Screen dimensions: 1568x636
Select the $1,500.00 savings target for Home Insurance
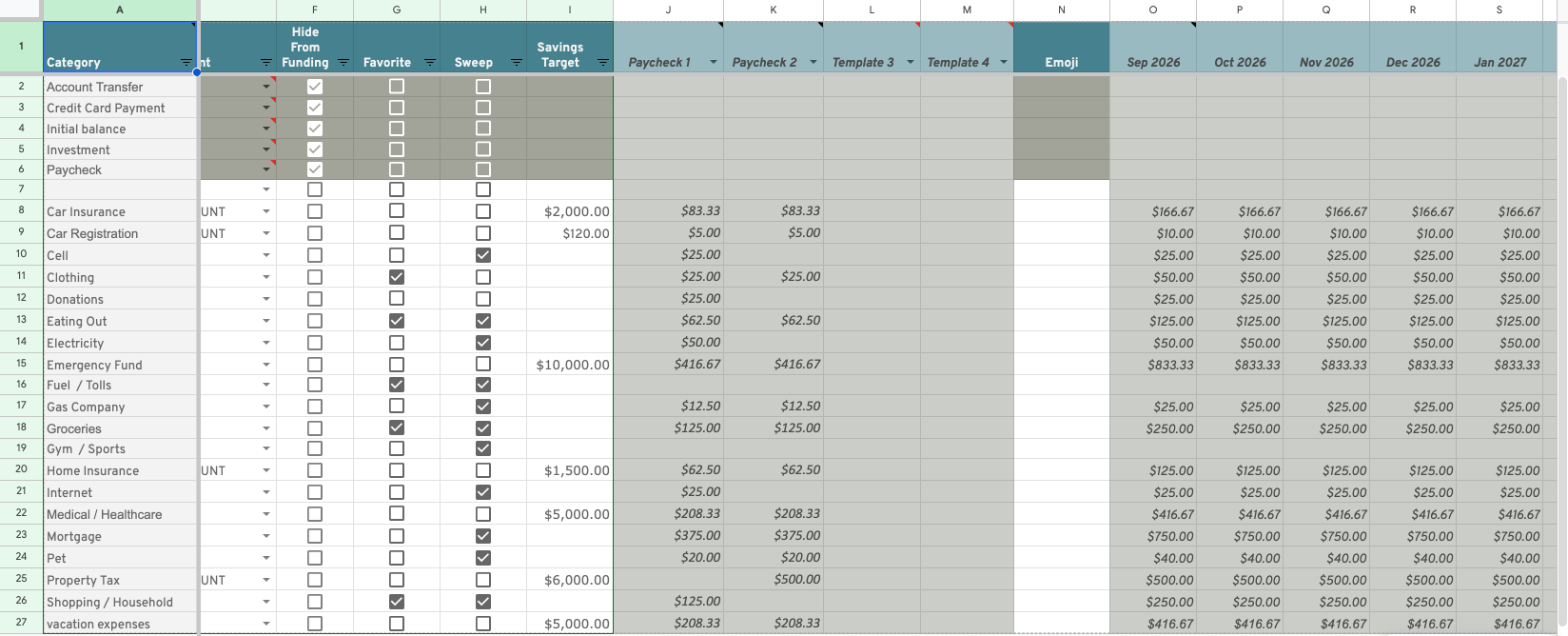(570, 471)
